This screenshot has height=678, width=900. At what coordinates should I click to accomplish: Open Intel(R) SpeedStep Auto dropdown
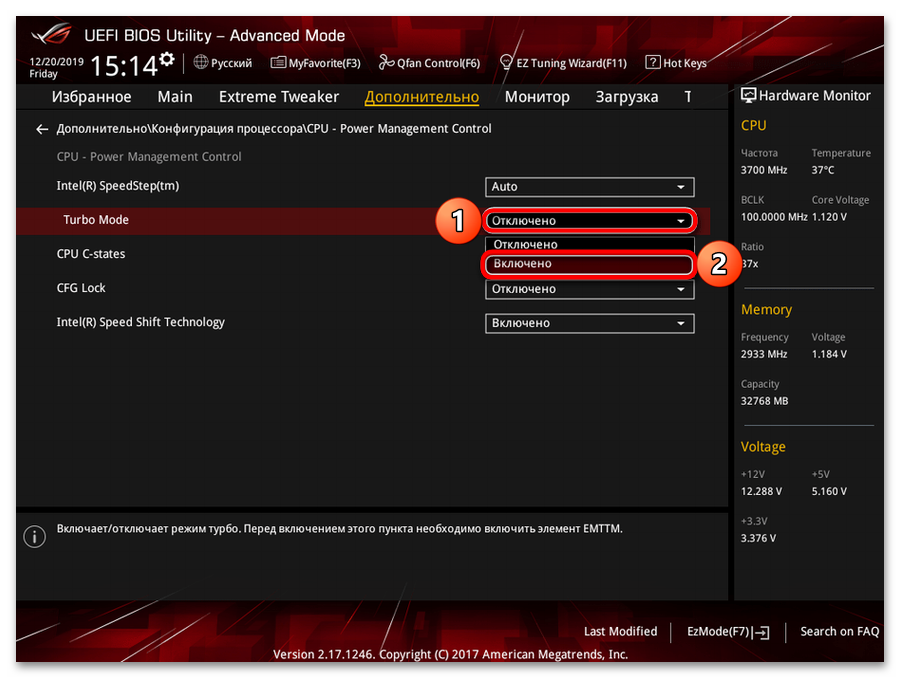pos(589,187)
